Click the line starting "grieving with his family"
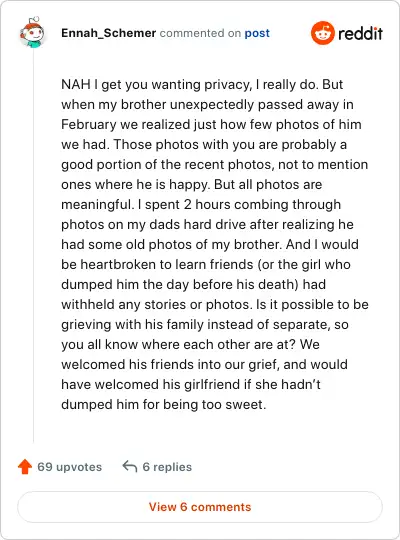400x540 pixels. (205, 324)
